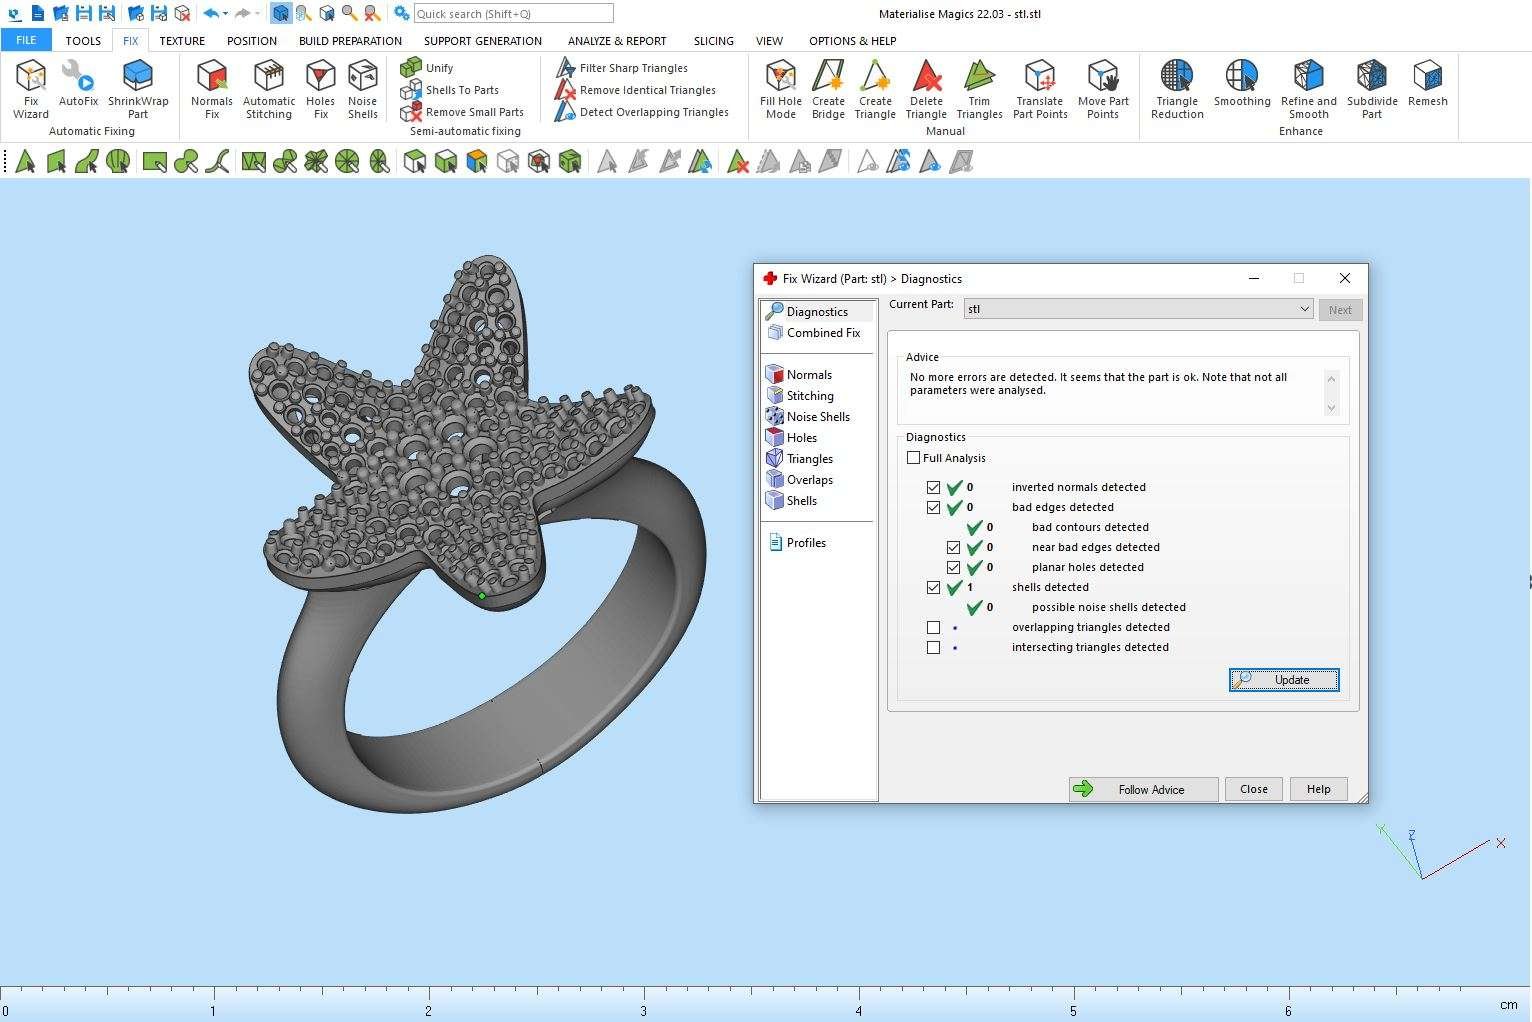Click the Quick search input field
The width and height of the screenshot is (1532, 1022).
click(513, 14)
